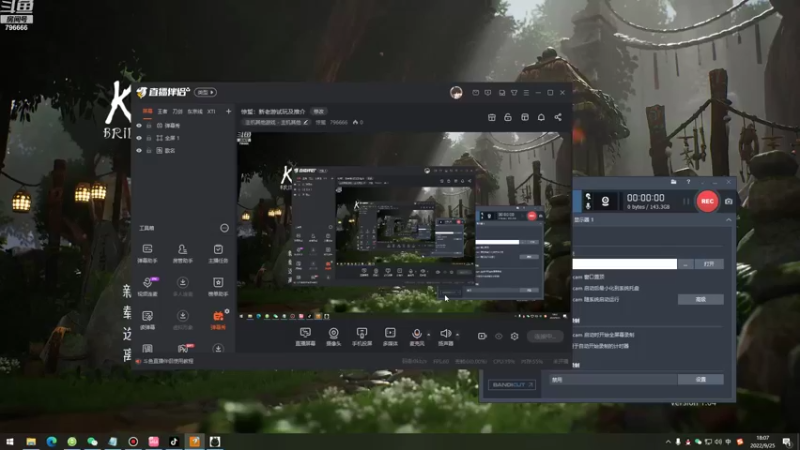The image size is (800, 450).
Task: Add 直播屏幕 screen capture source
Action: (305, 337)
